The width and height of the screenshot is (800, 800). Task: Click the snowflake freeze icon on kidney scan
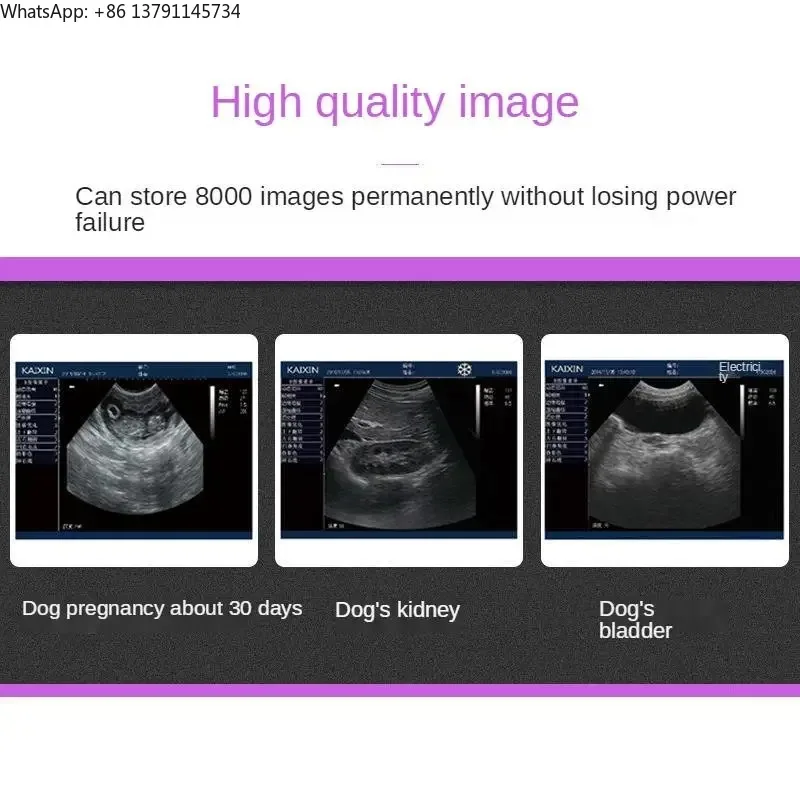click(x=464, y=369)
